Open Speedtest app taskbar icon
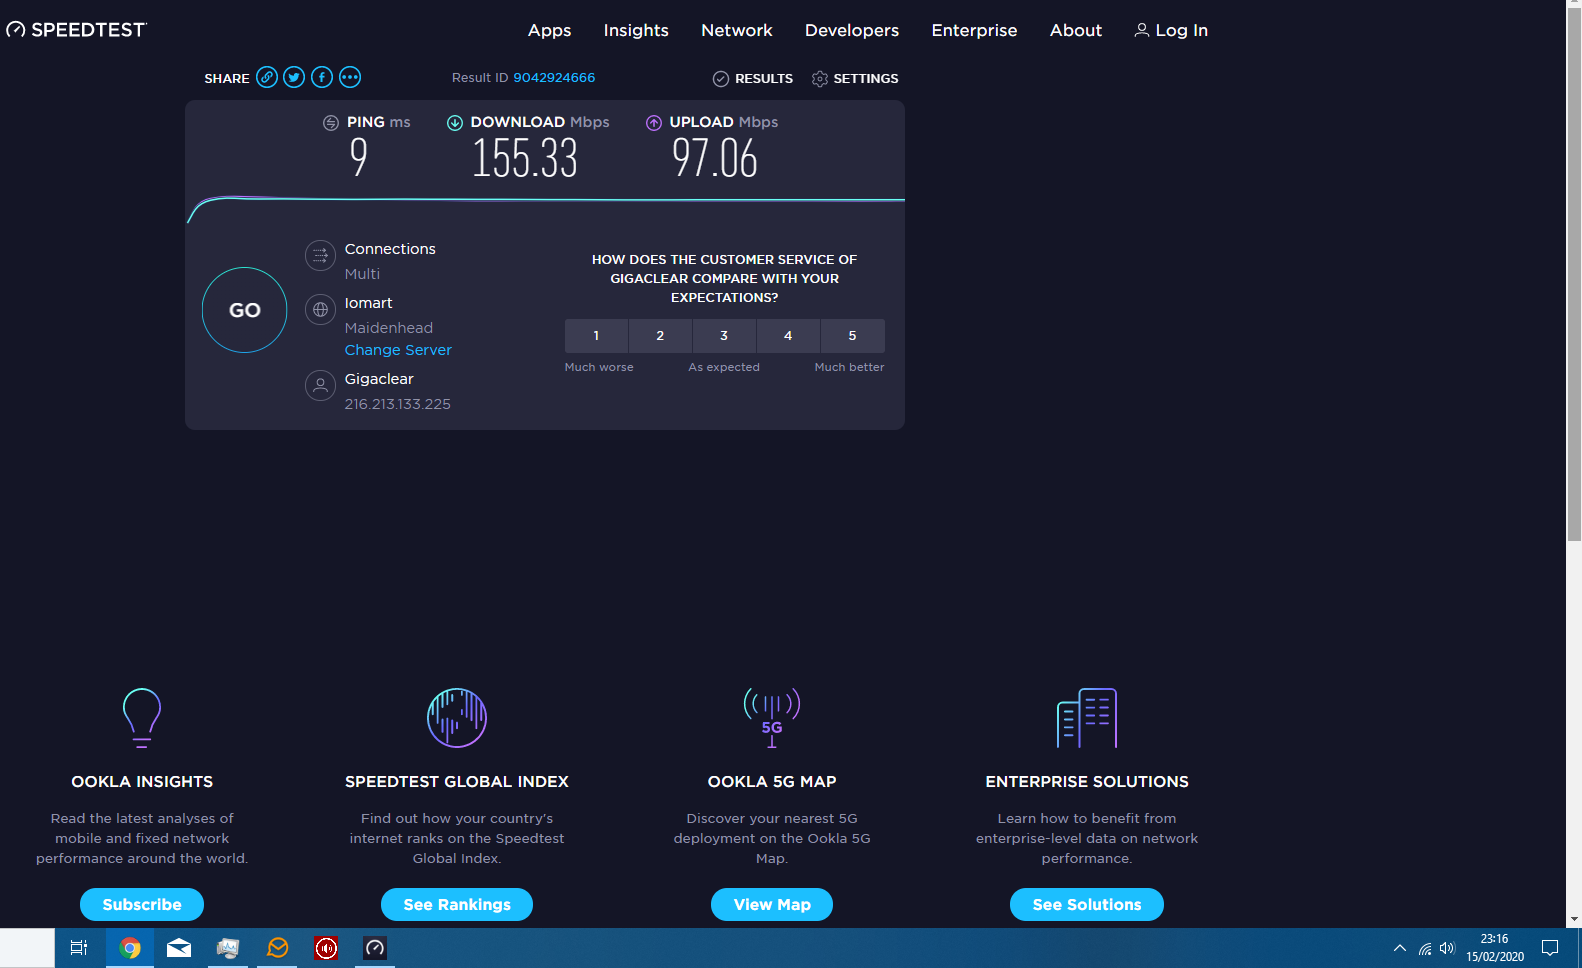1582x968 pixels. tap(375, 948)
